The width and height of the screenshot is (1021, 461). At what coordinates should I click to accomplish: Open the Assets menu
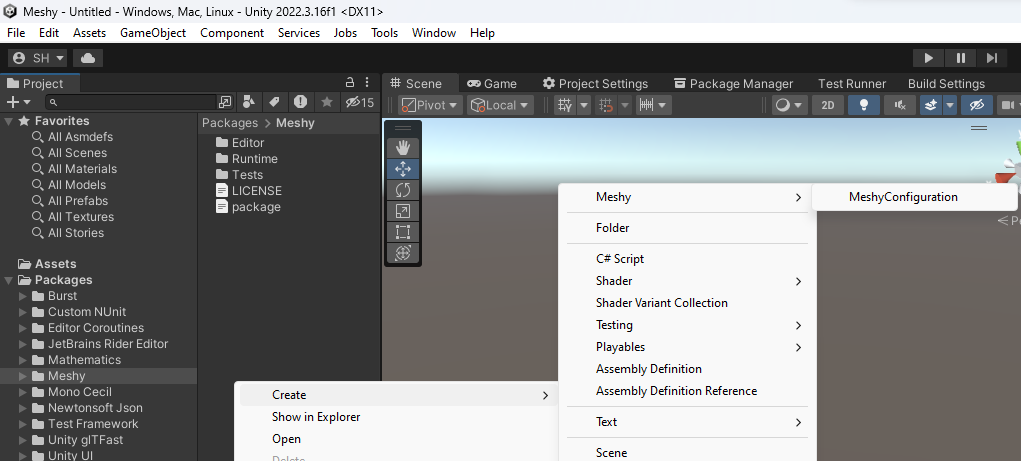89,33
